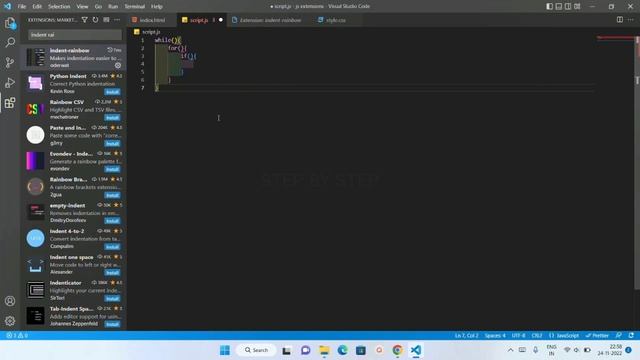Switch to the index.html tab
Image resolution: width=640 pixels, height=360 pixels.
tap(152, 20)
